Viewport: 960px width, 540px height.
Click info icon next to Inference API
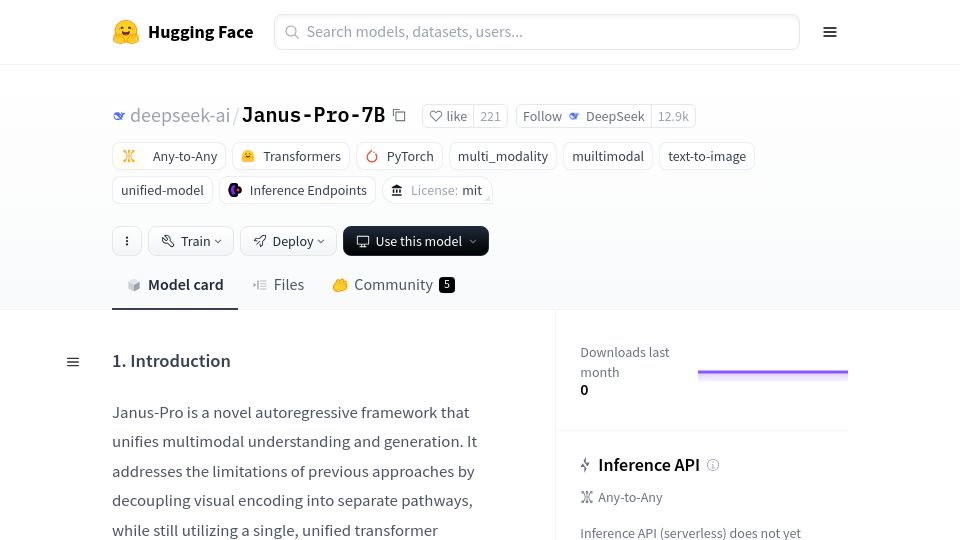[713, 465]
